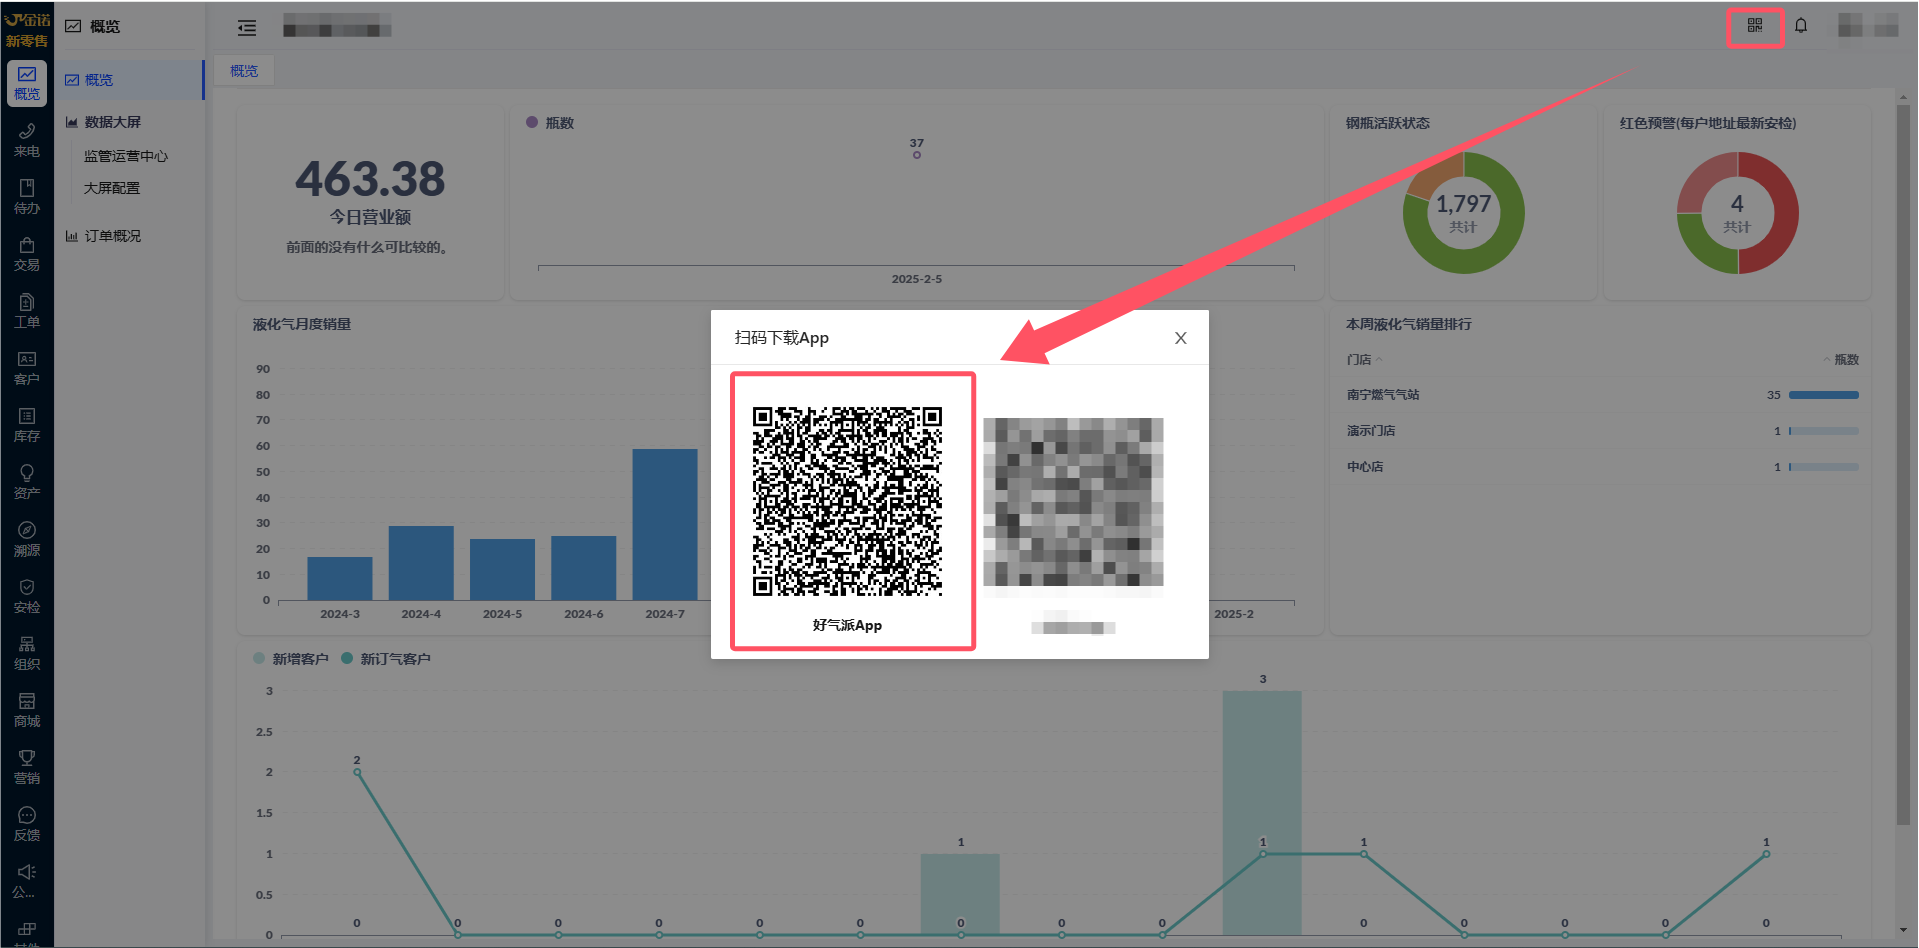The height and width of the screenshot is (948, 1919).
Task: Open 大屏配置 menu item
Action: tap(112, 188)
